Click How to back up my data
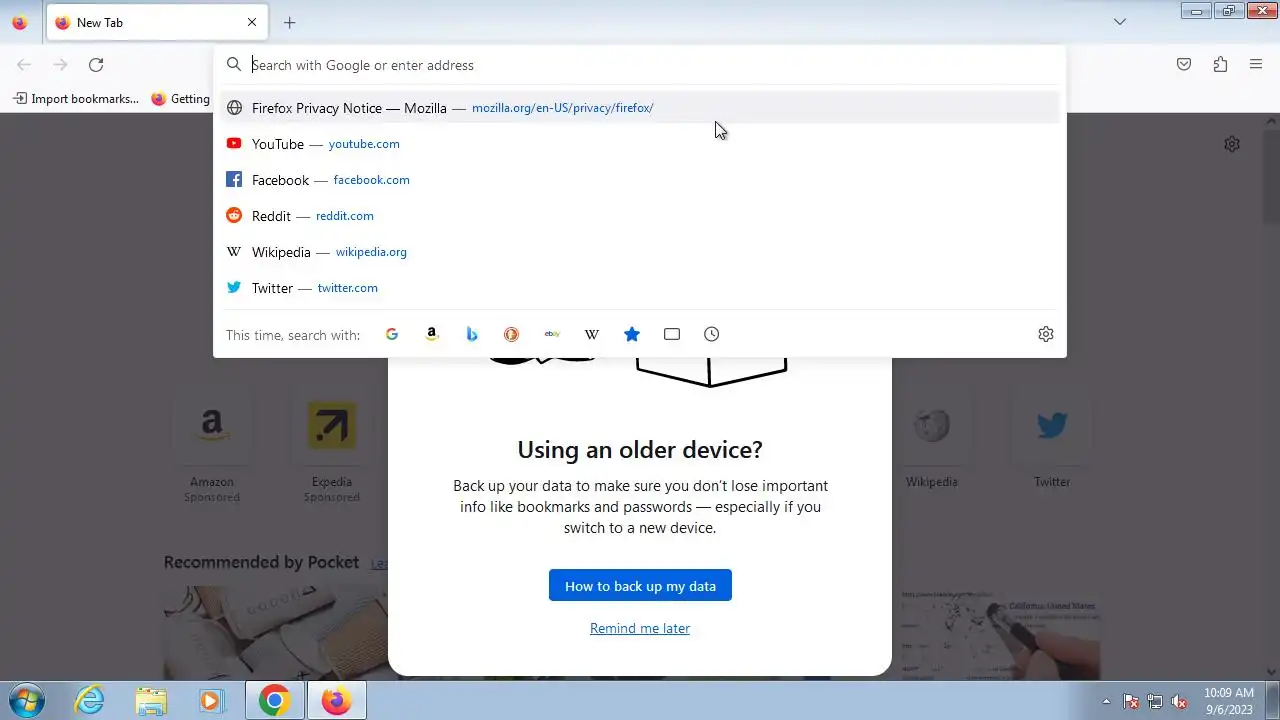The image size is (1280, 720). [x=640, y=586]
